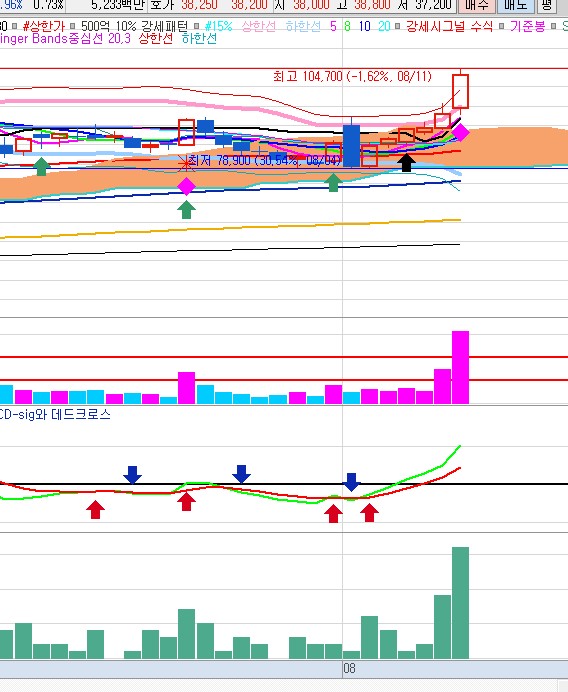Click the green up arrow under magenta diamond

point(186,209)
